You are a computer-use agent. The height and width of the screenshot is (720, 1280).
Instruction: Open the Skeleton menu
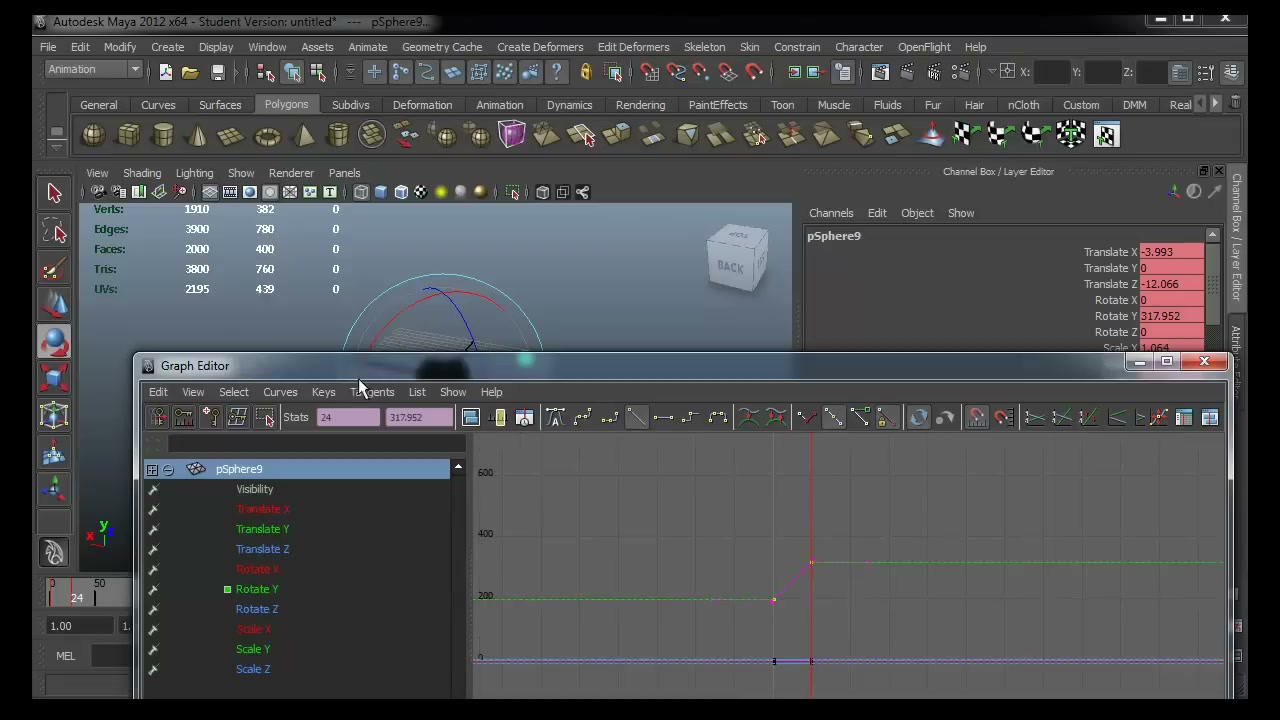(704, 47)
